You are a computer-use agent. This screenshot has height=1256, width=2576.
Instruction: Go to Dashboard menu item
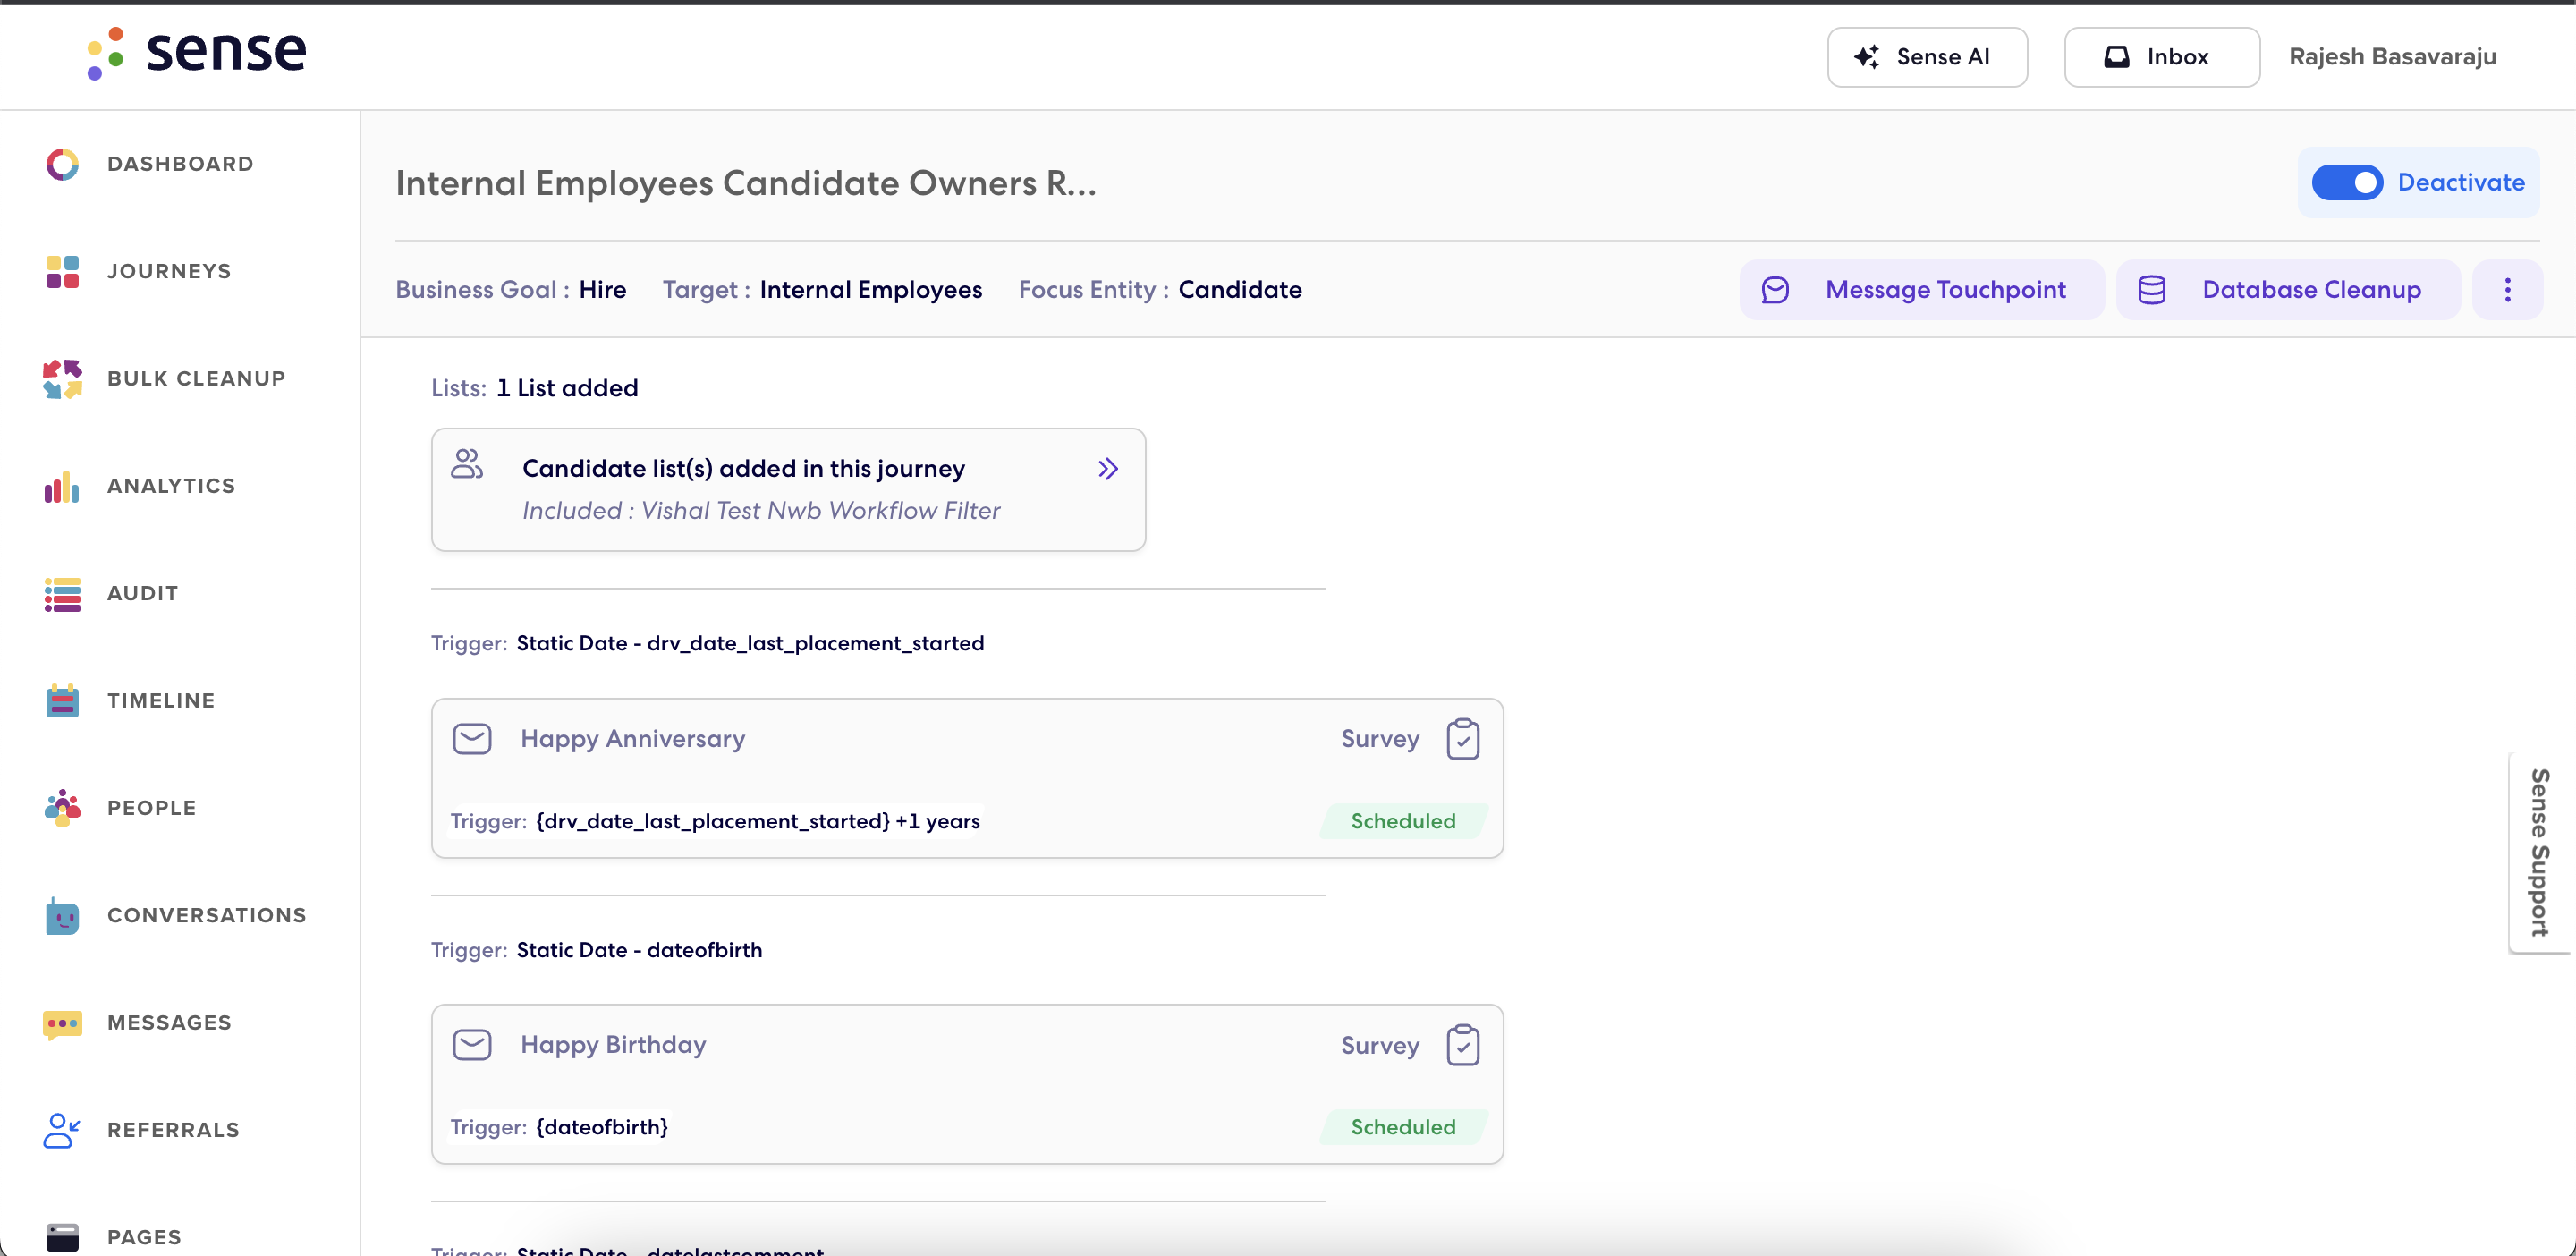click(180, 164)
